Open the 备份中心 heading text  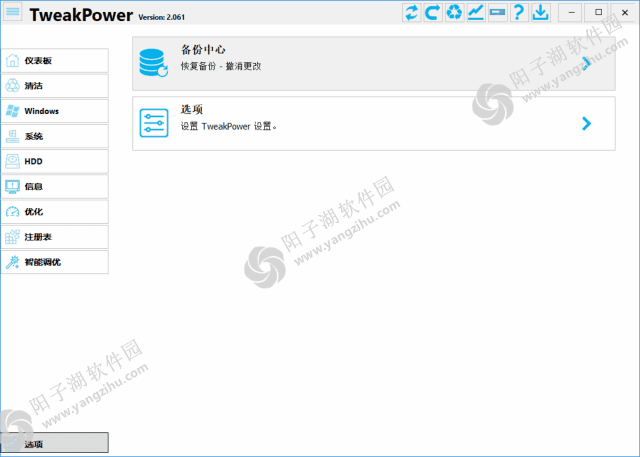[x=203, y=50]
